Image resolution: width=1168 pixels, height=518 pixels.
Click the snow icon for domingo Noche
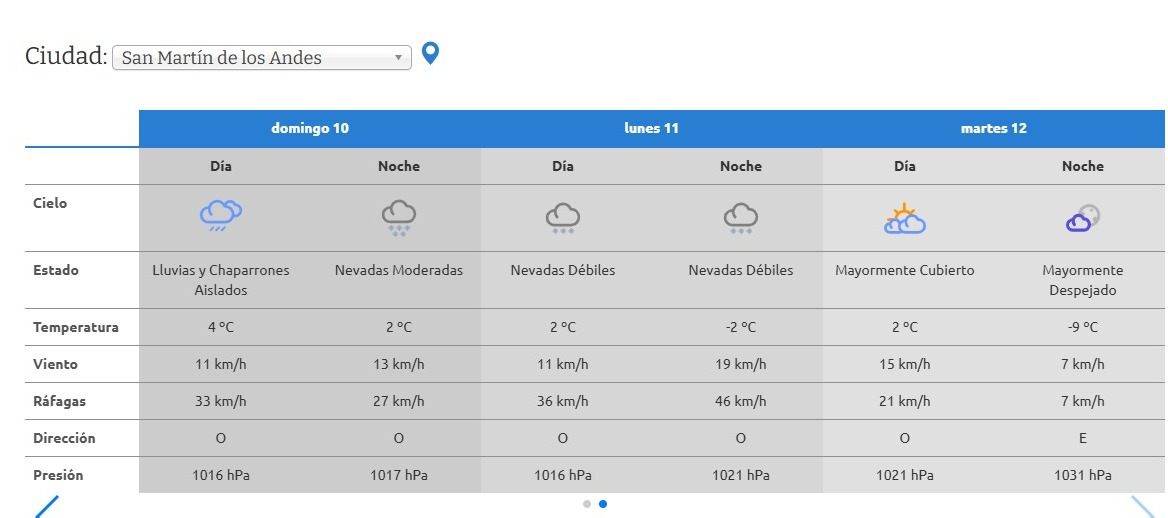tap(399, 217)
